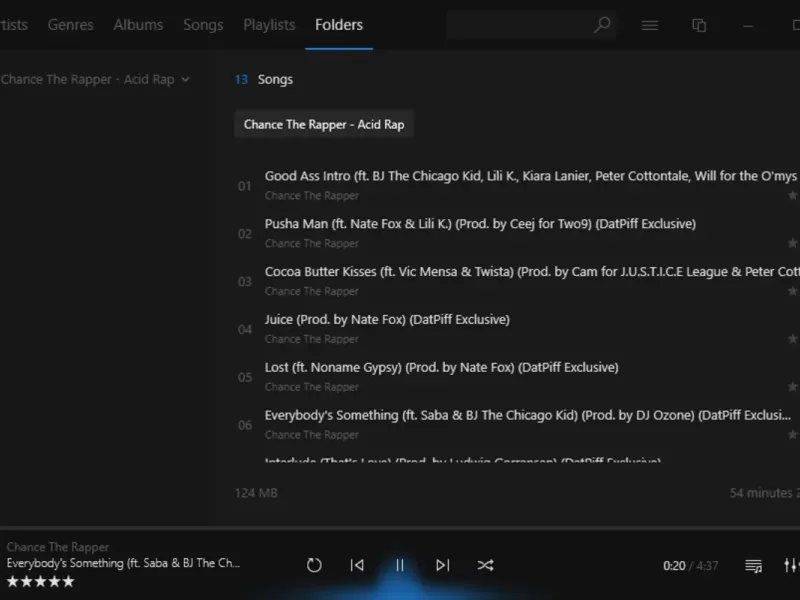Click the Chance The Rapper - Acid Rap breadcrumb button
This screenshot has width=800, height=600.
click(x=323, y=124)
